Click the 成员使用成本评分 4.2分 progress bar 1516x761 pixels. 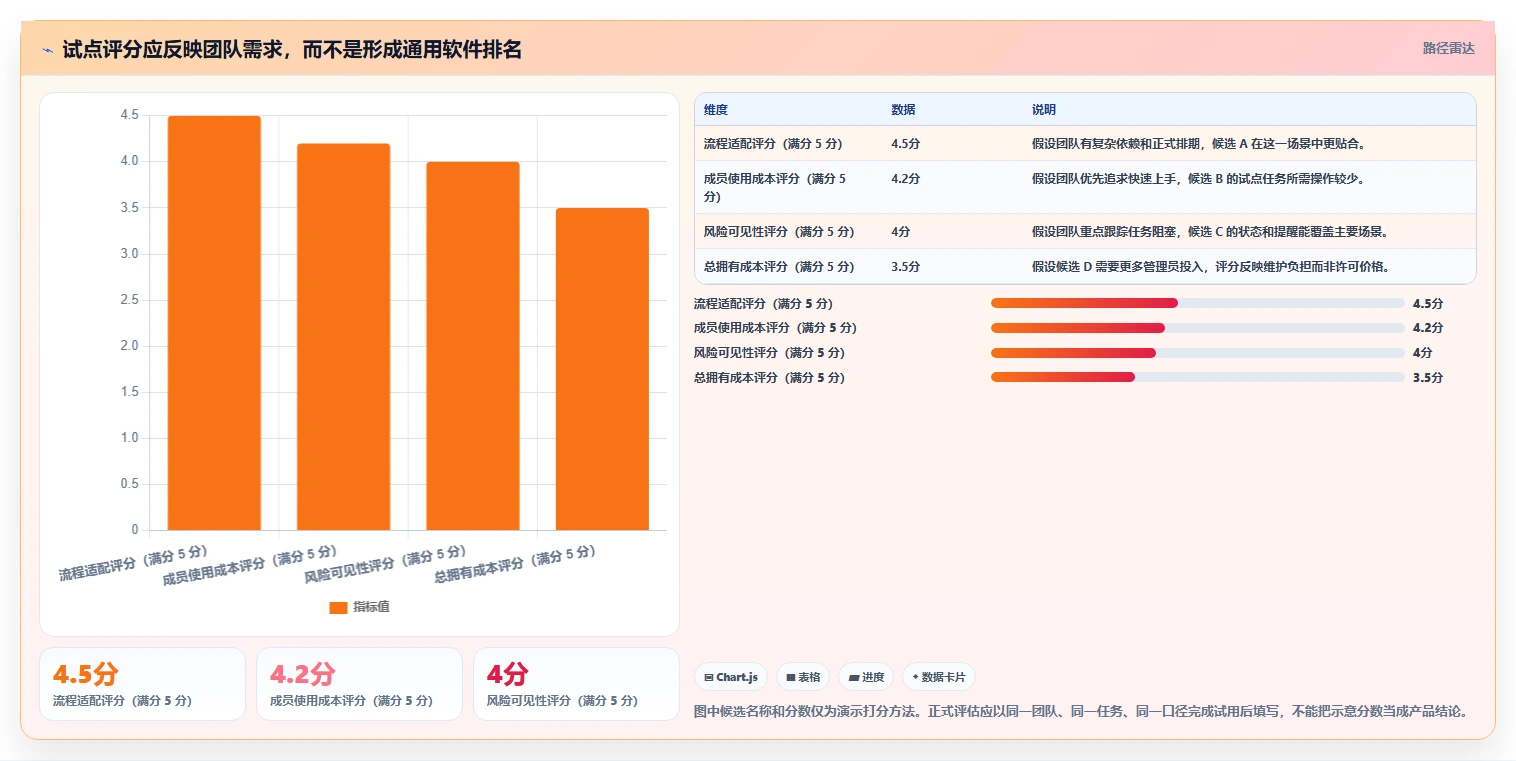(x=1198, y=328)
